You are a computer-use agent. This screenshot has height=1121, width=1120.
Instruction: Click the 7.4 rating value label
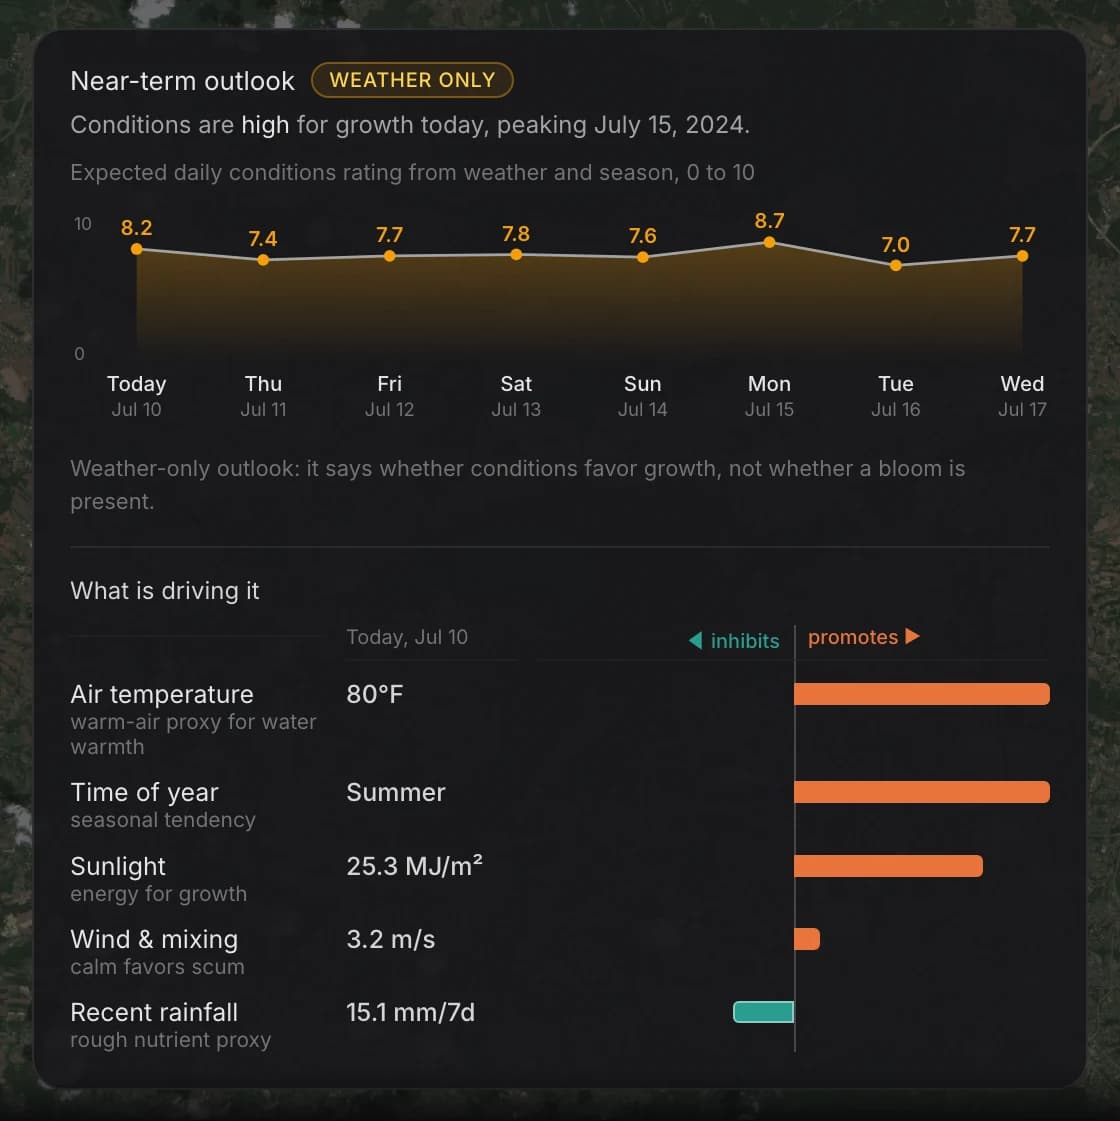(263, 238)
